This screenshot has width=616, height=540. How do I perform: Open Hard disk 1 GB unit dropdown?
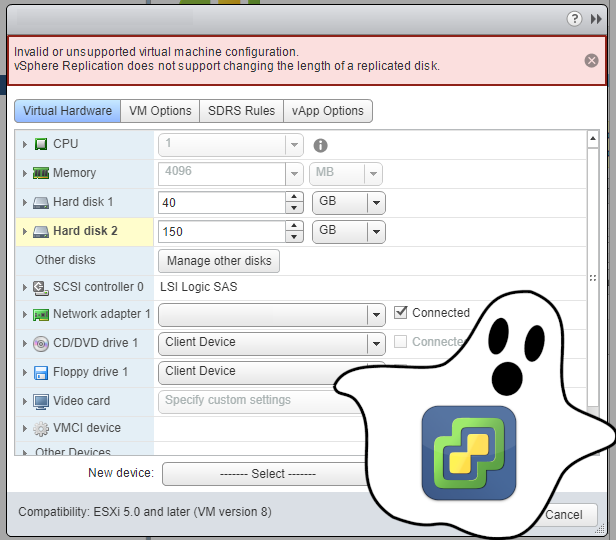[349, 203]
